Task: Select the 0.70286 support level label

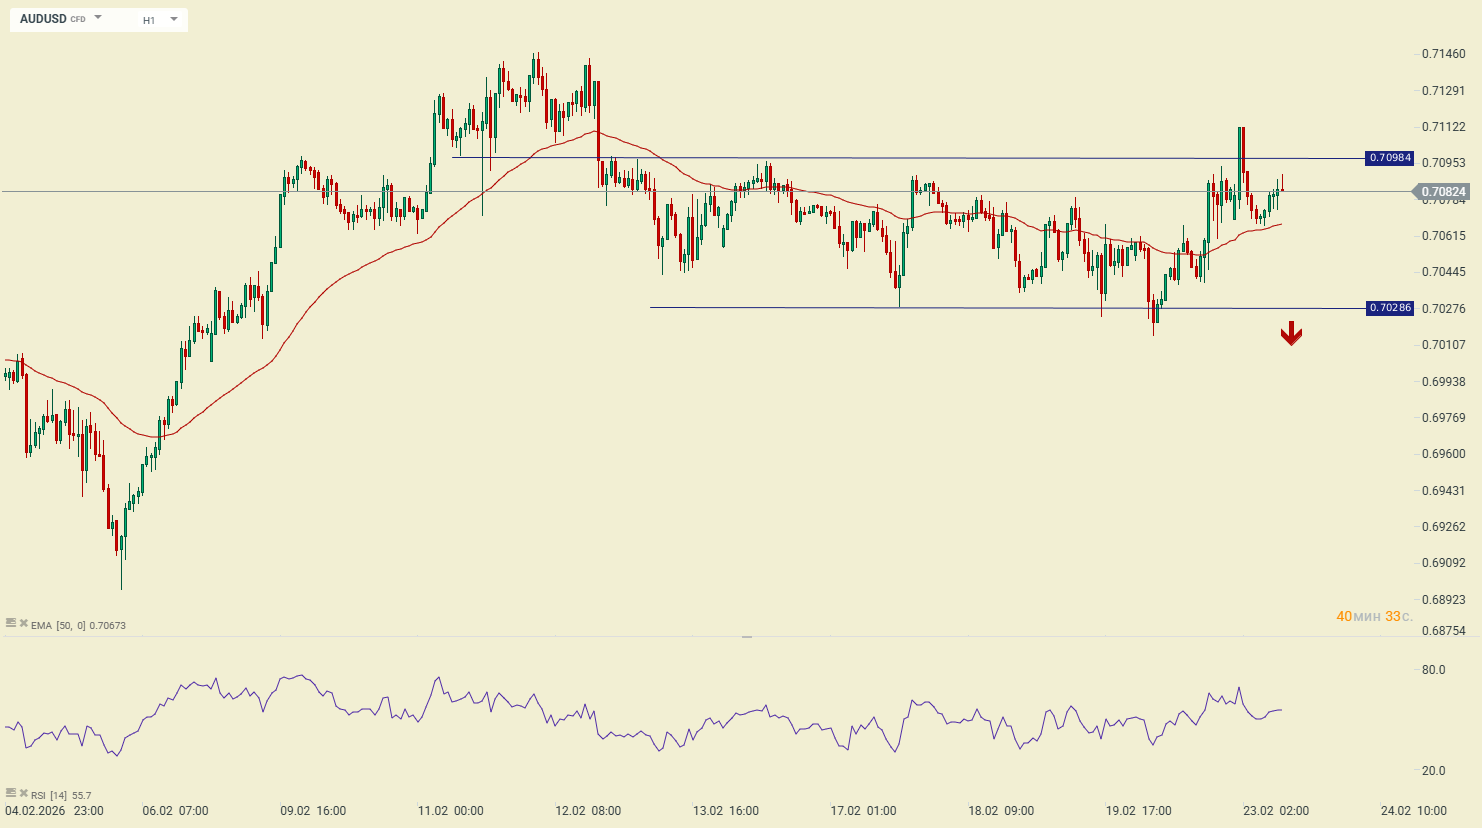Action: 1390,308
